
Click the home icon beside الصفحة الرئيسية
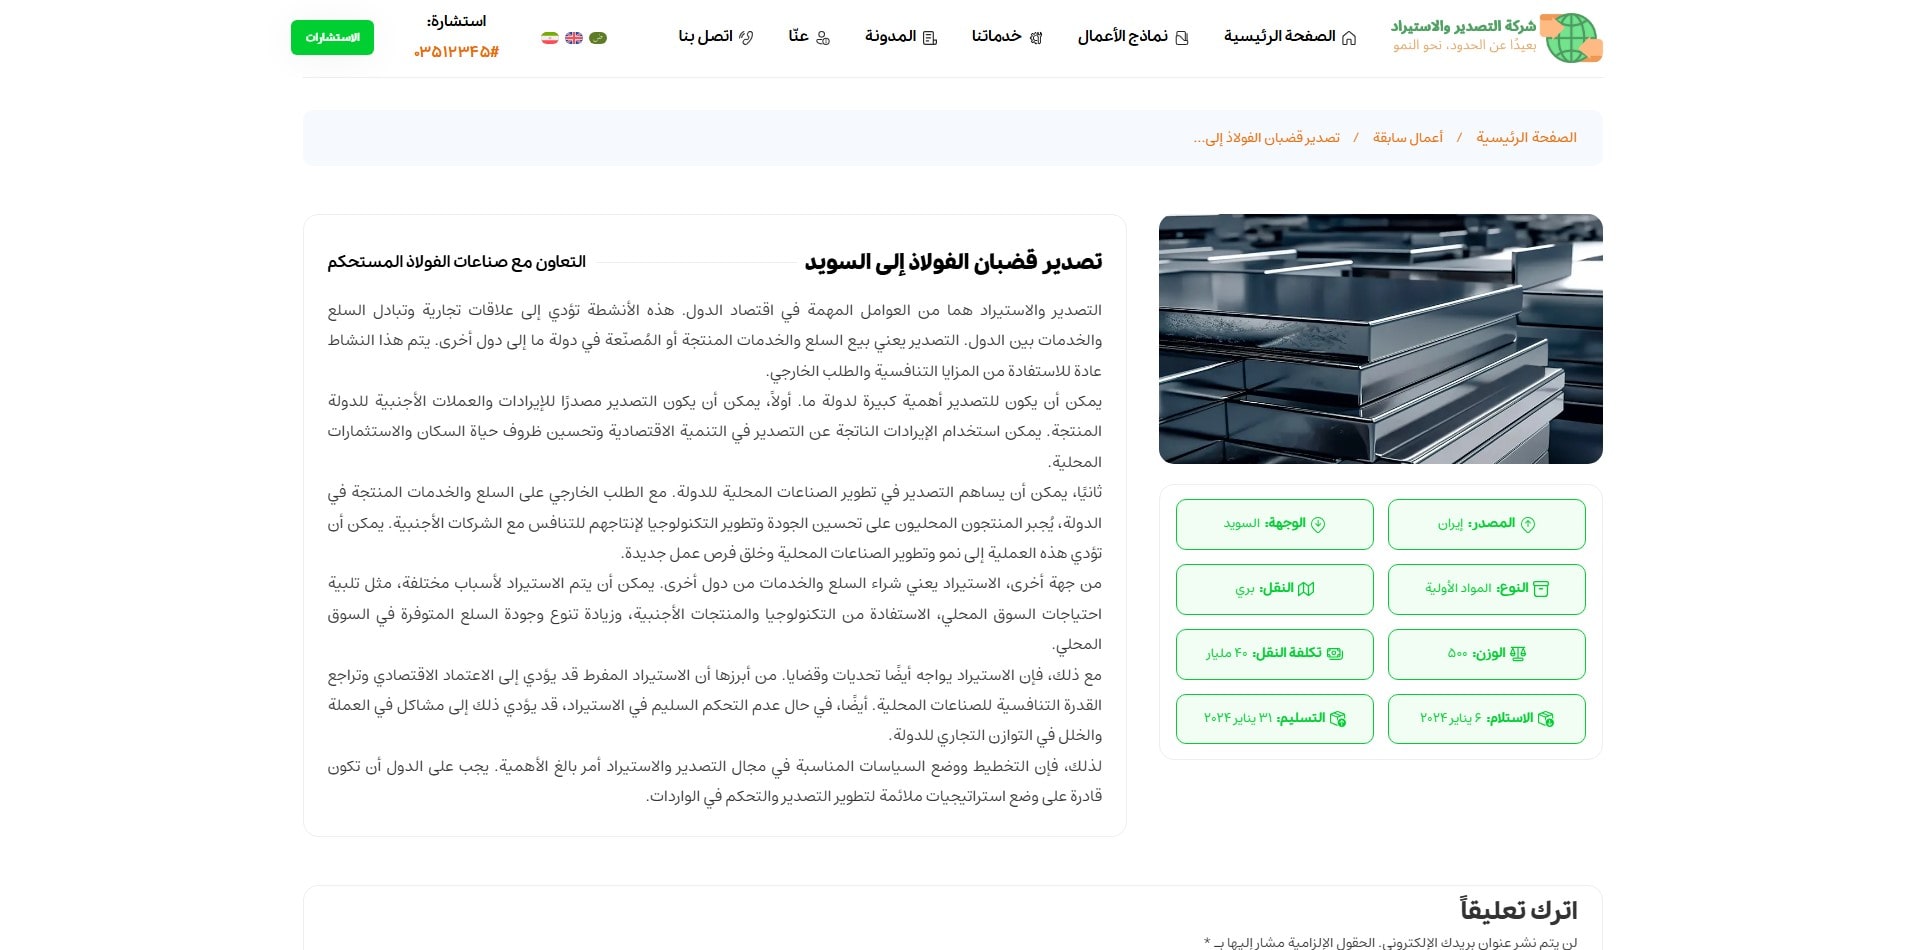(1351, 37)
